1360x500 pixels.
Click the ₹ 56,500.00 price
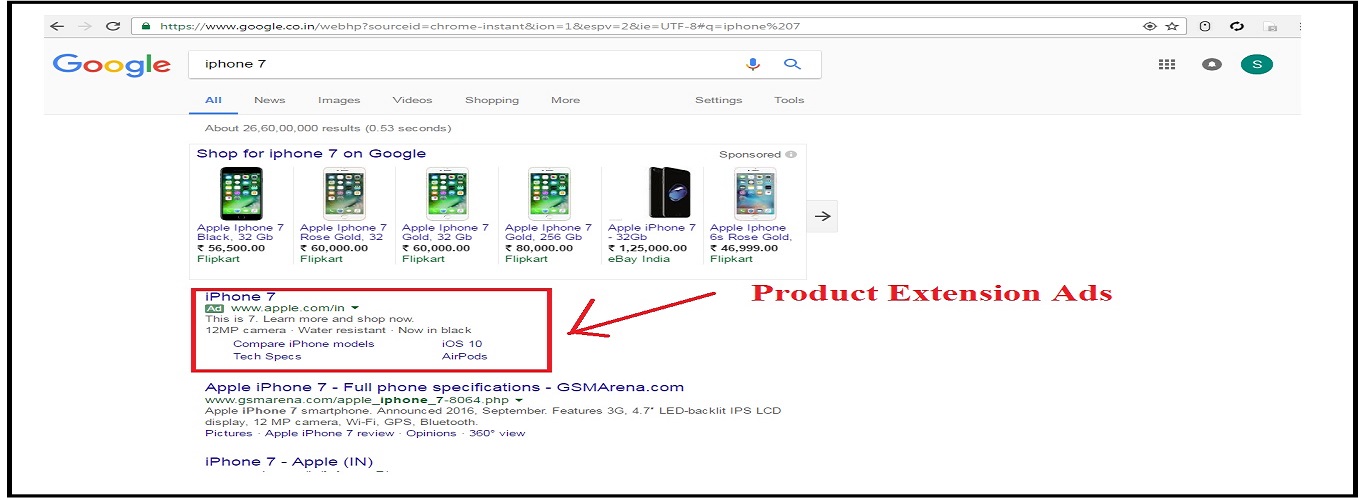point(231,248)
